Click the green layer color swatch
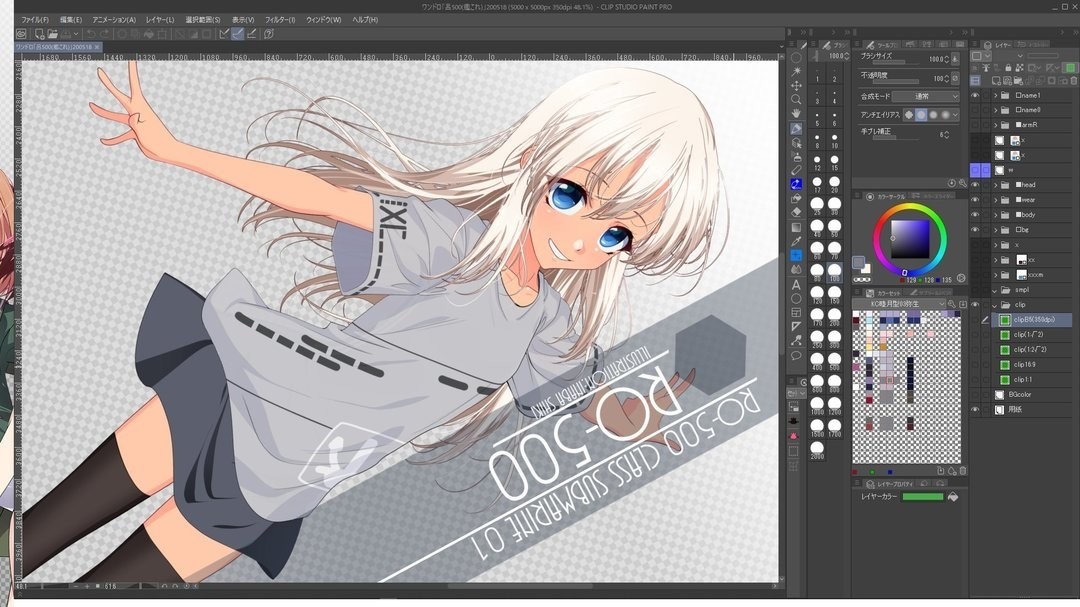This screenshot has height=607, width=1080. click(922, 496)
